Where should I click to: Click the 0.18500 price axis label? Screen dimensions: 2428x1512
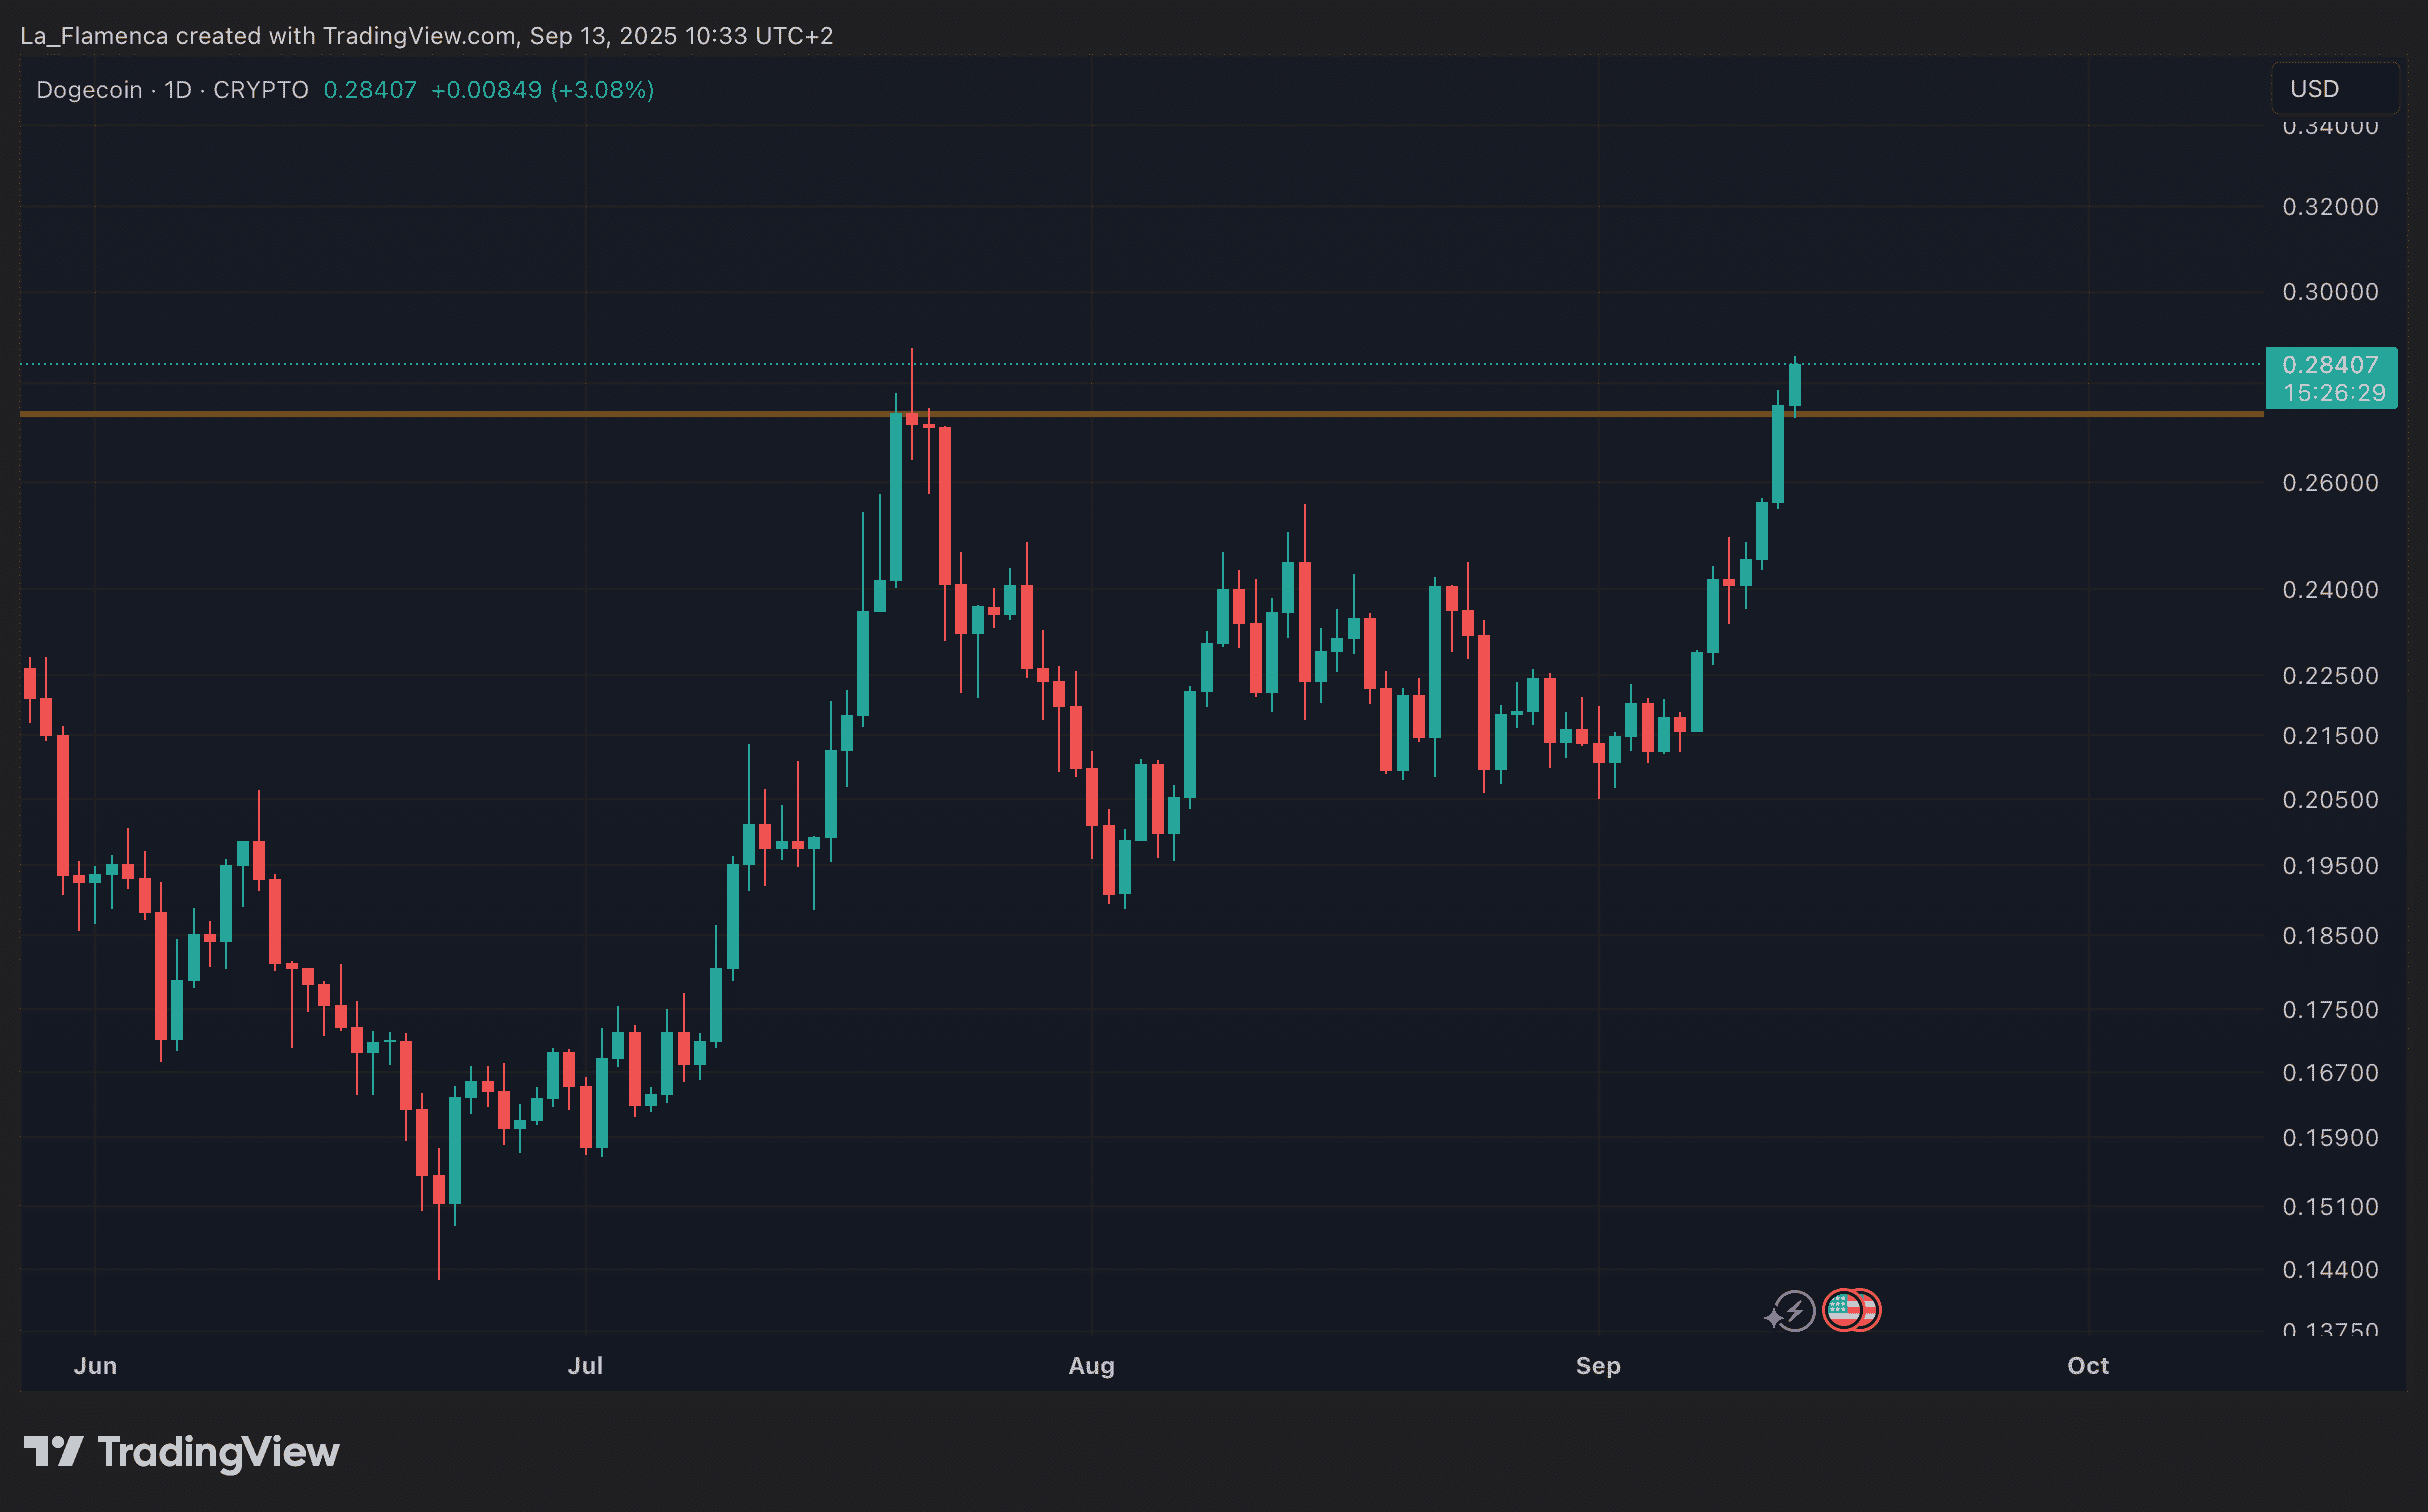pos(2330,936)
